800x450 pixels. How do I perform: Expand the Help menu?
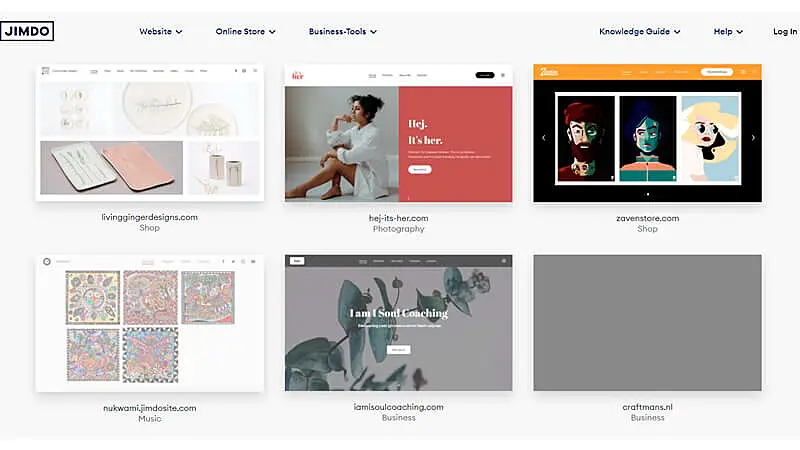tap(728, 31)
